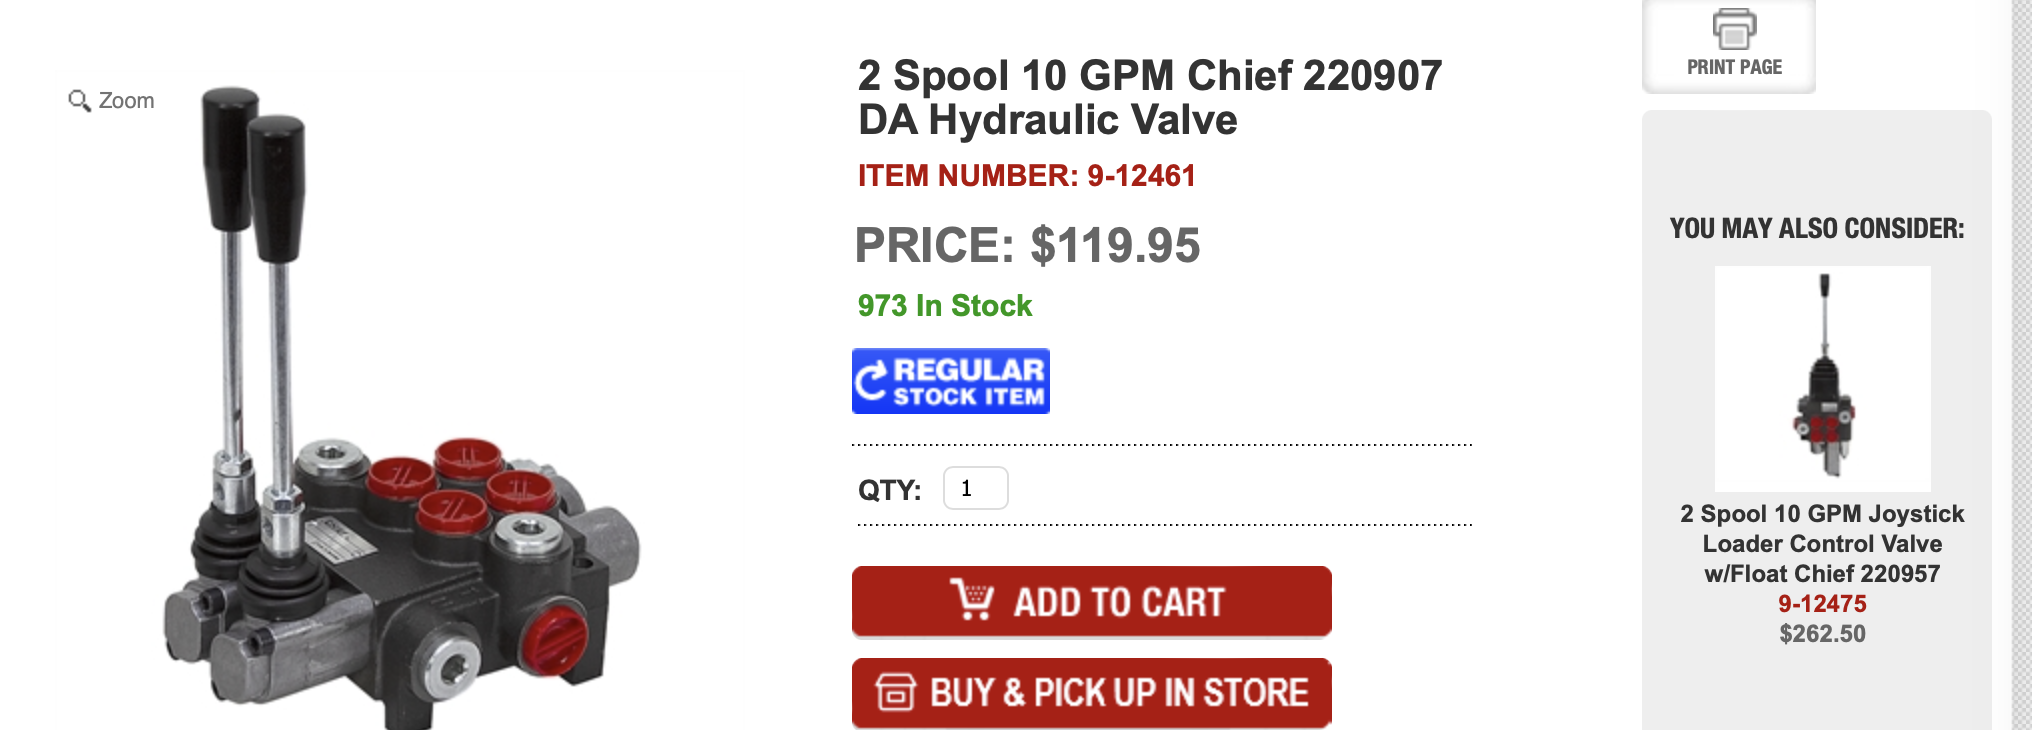Click the $262.50 price of suggested item
This screenshot has width=2032, height=730.
click(x=1822, y=633)
